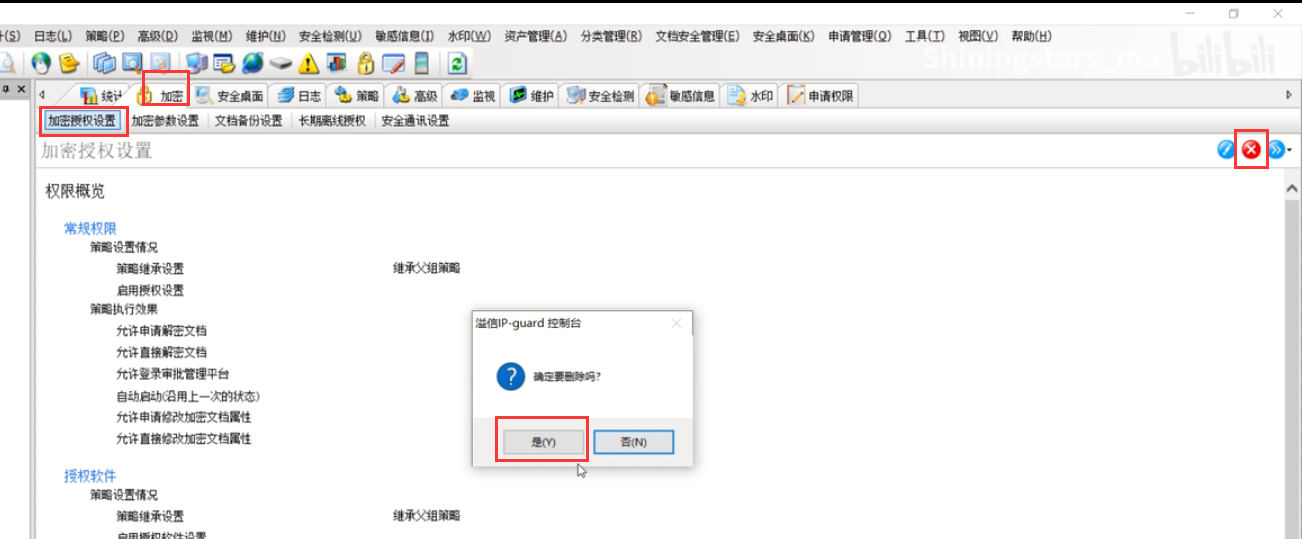The width and height of the screenshot is (1302, 539).
Task: Click the blue pencil edit icon
Action: coord(1226,150)
